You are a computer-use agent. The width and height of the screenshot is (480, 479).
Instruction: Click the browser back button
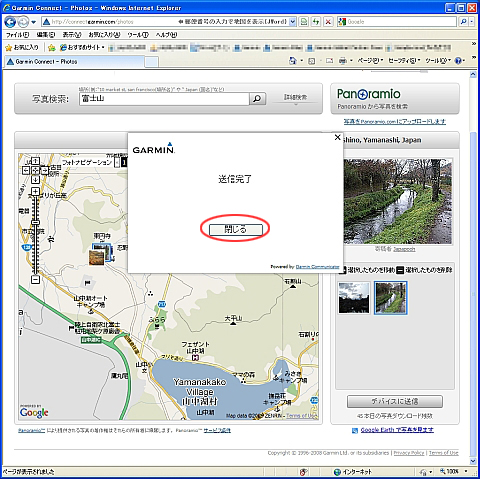click(10, 22)
